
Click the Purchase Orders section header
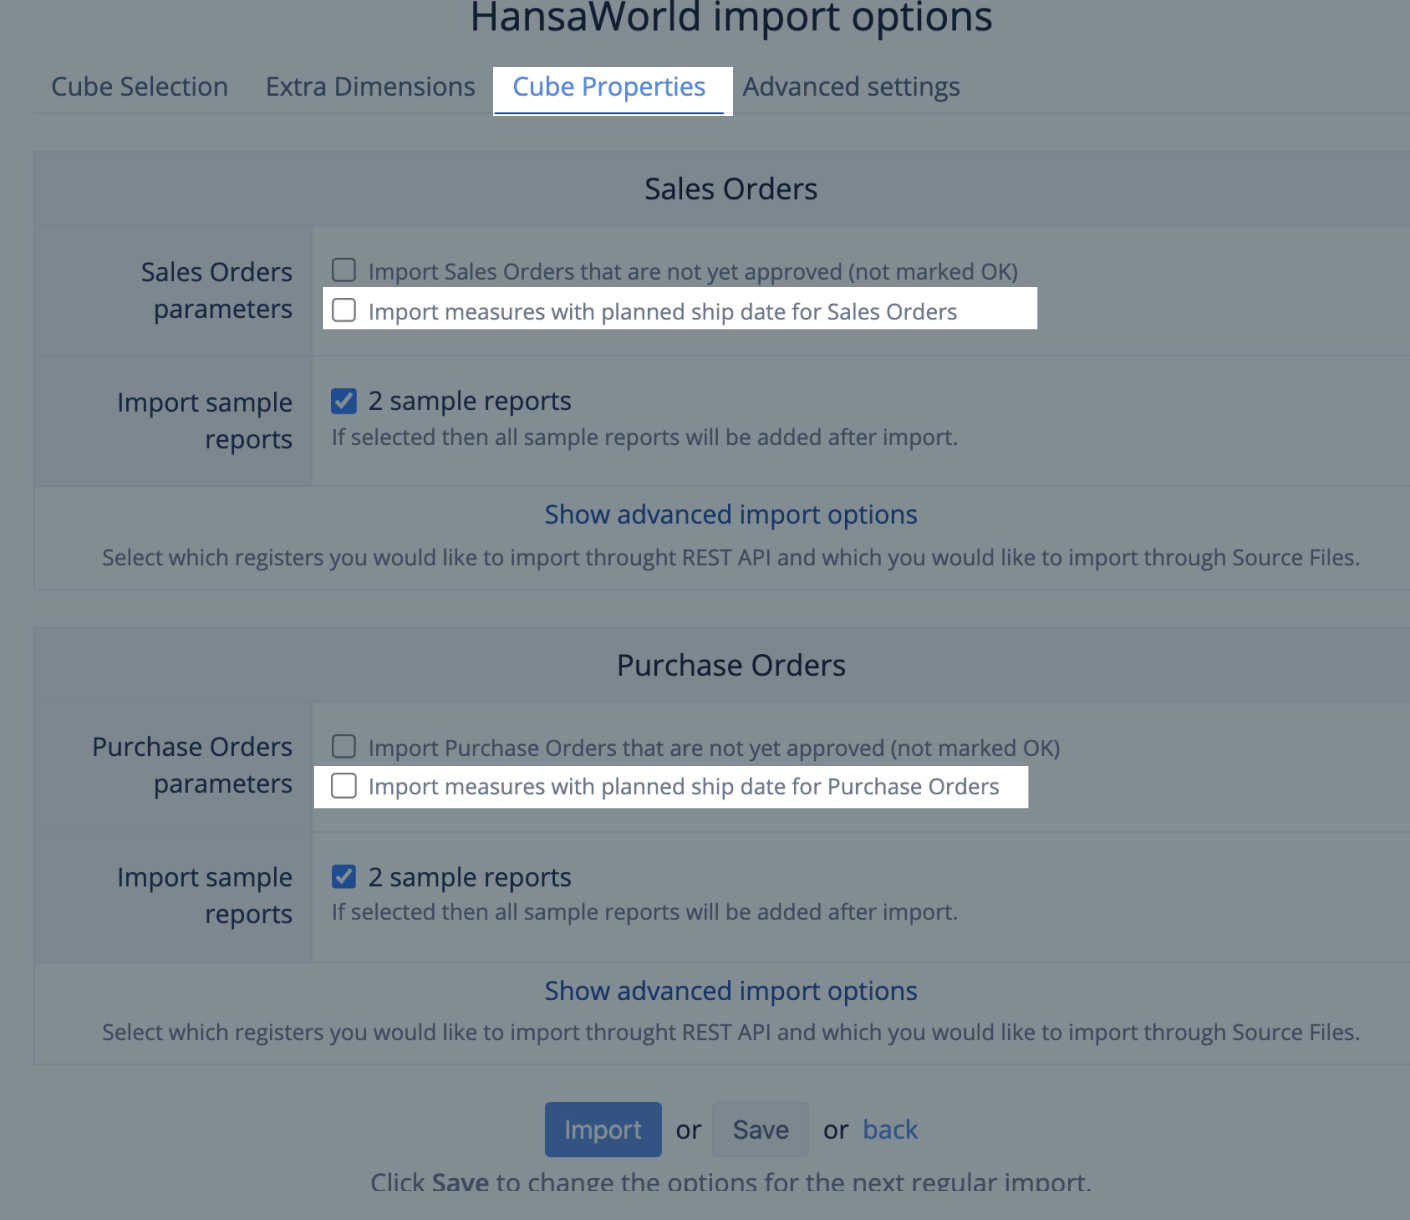(x=731, y=665)
